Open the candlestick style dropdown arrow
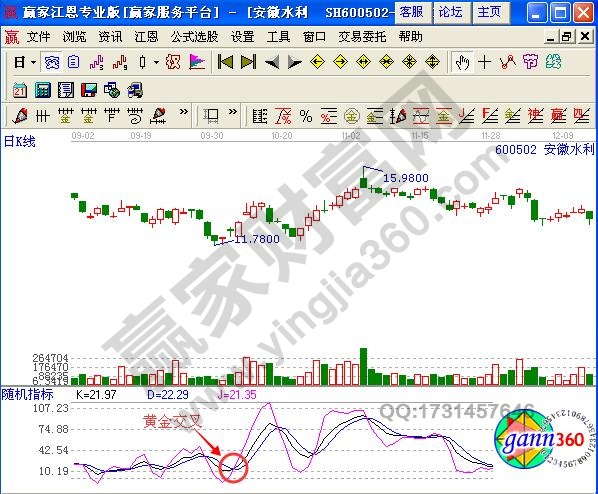Image resolution: width=598 pixels, height=494 pixels. point(156,62)
